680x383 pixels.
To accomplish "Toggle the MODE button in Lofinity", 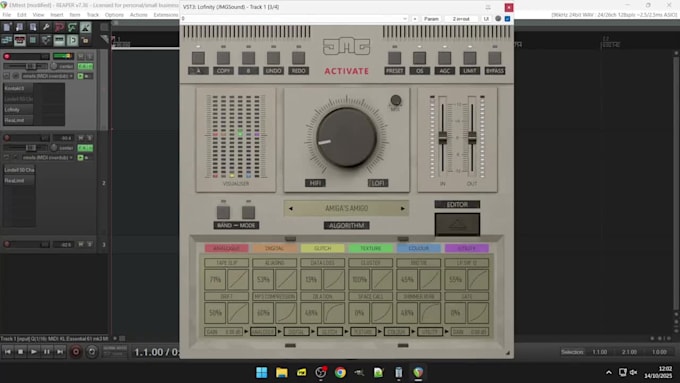I will 248,213.
